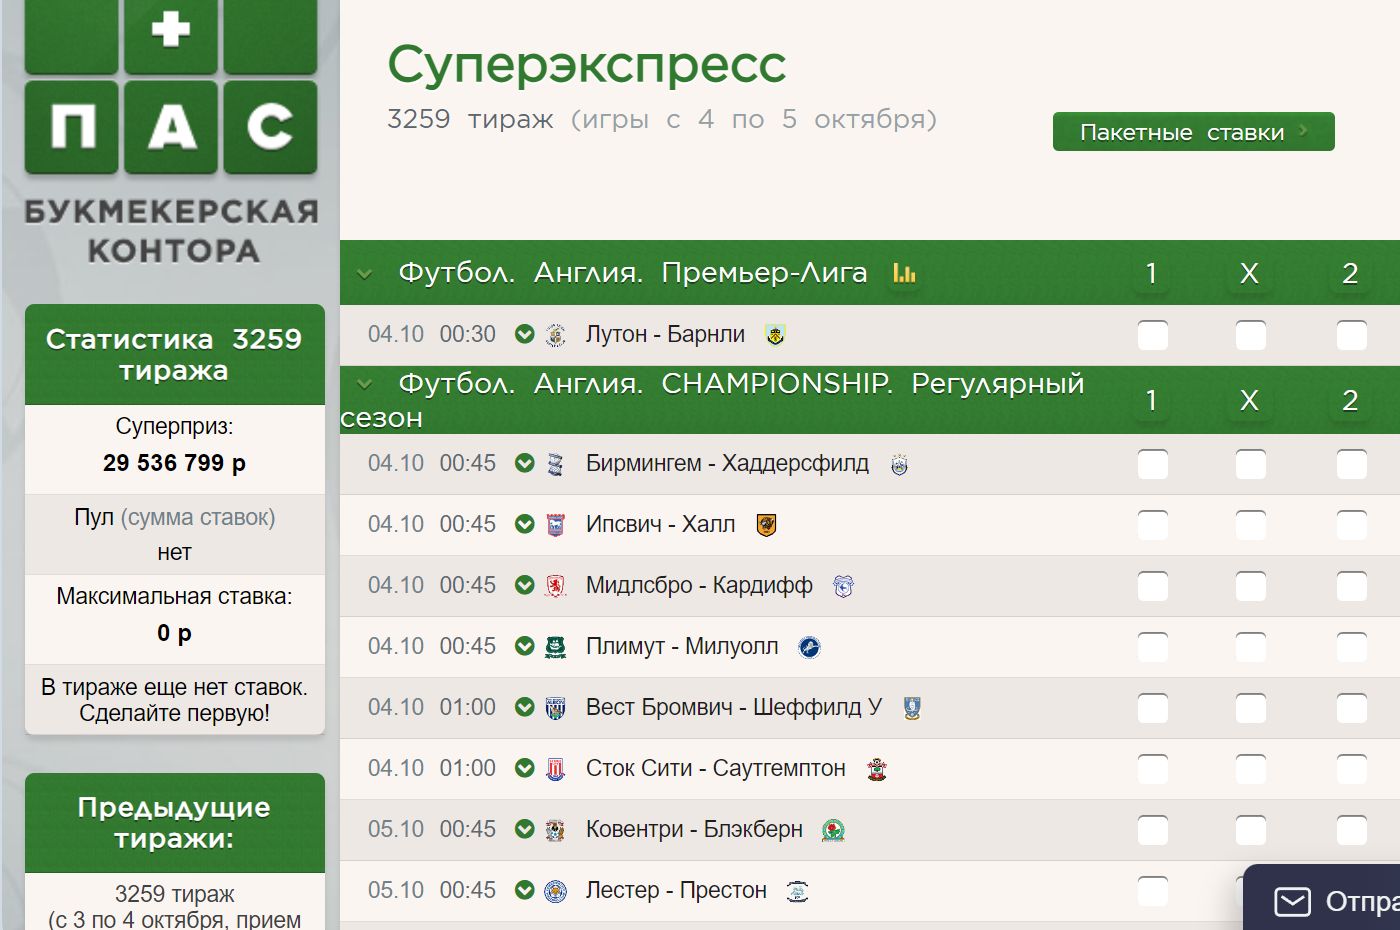
Task: Select column 2 header in CHAMPIONSHIP section
Action: click(x=1350, y=400)
